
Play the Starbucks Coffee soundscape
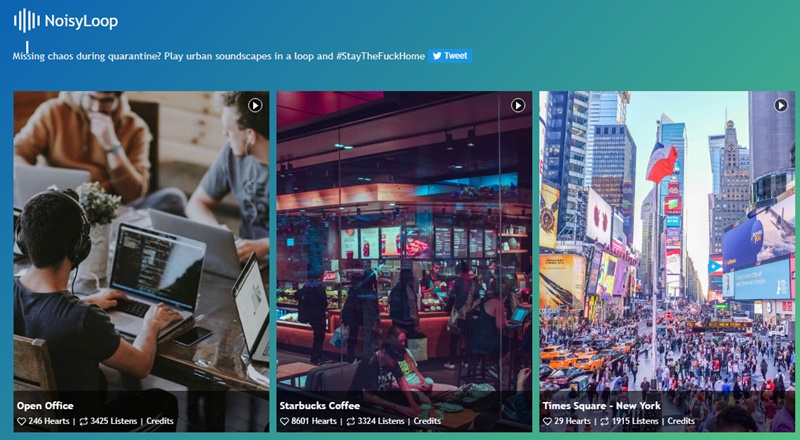tap(518, 105)
